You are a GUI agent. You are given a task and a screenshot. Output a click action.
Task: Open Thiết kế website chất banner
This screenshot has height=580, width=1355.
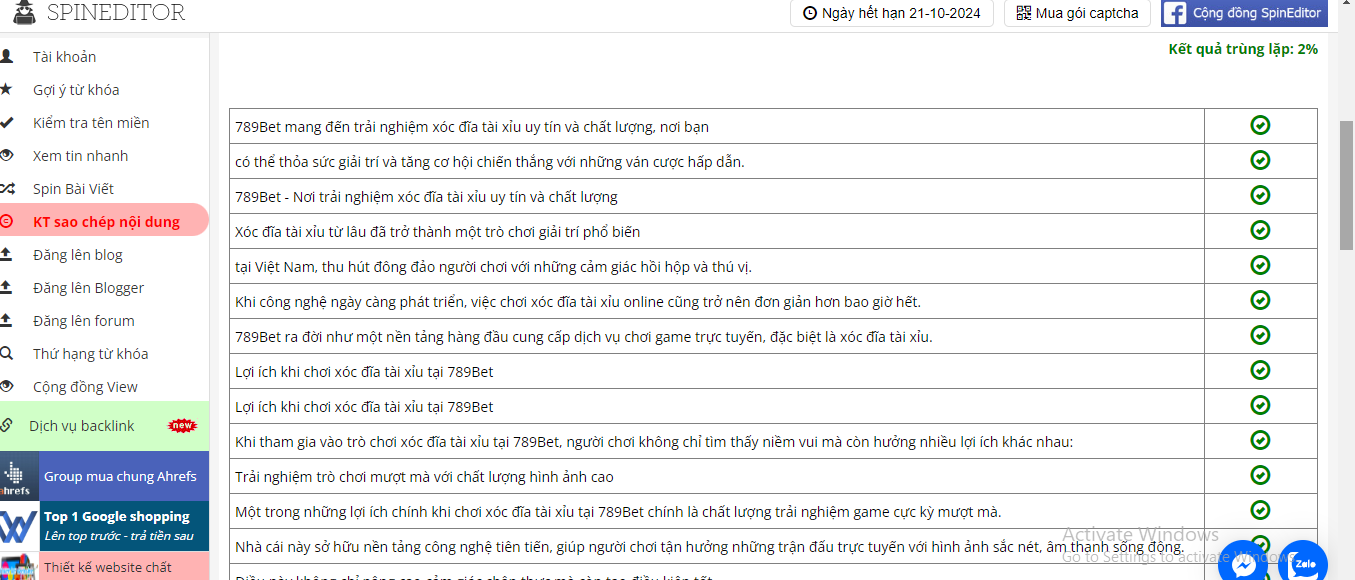(105, 566)
